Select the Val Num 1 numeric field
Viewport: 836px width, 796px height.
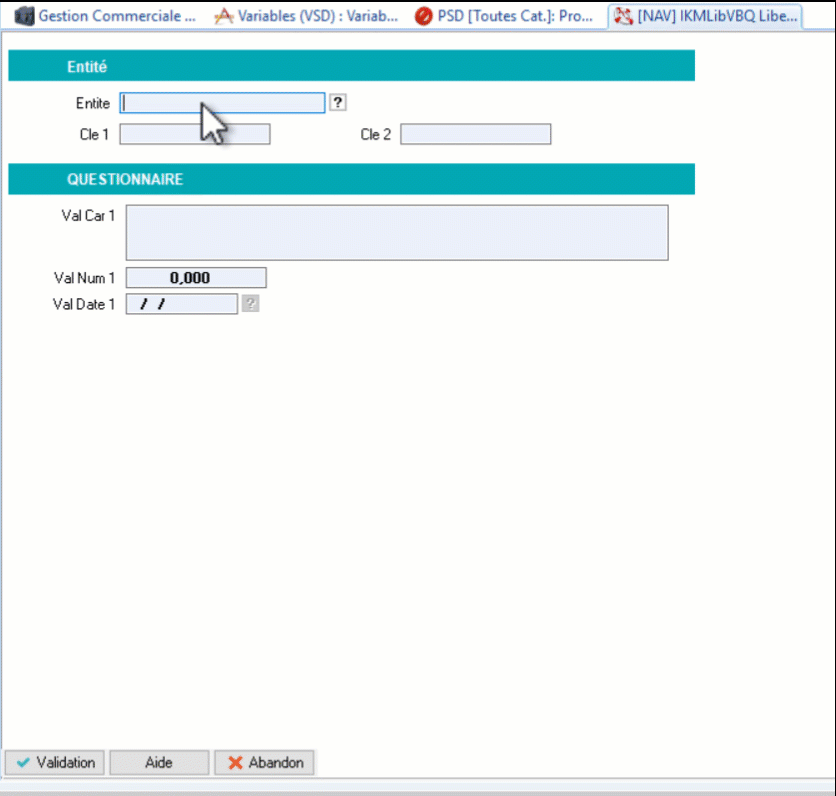(x=196, y=278)
